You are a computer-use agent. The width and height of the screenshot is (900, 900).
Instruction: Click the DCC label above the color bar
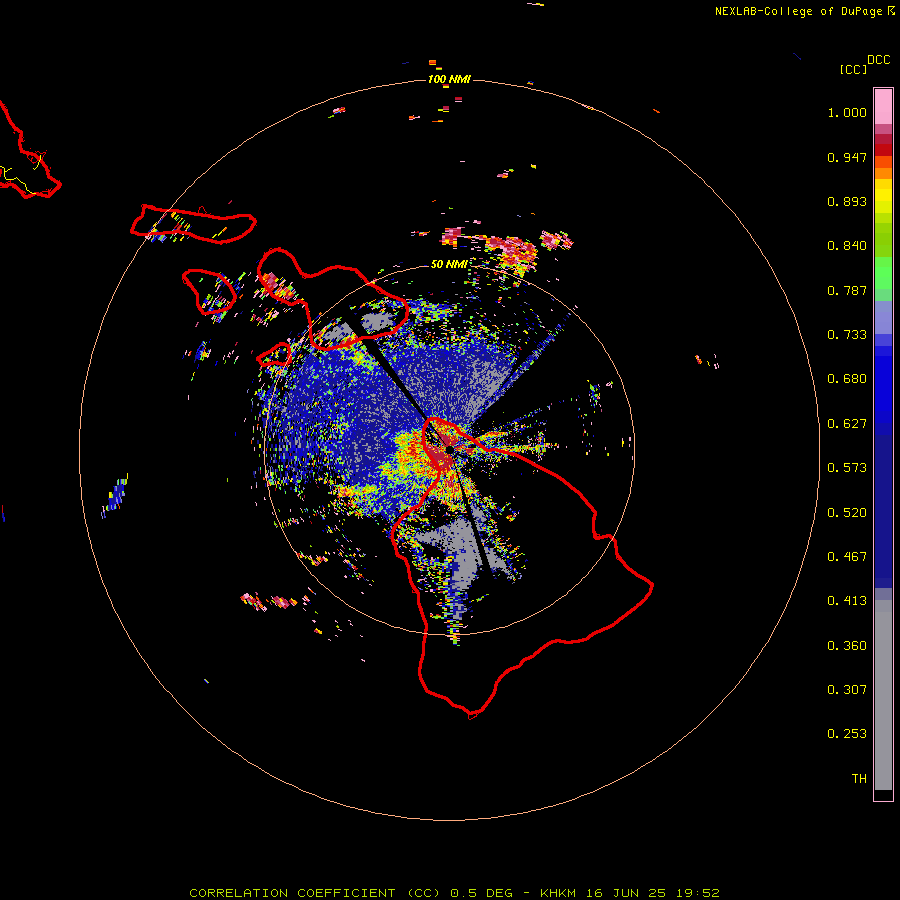click(878, 60)
